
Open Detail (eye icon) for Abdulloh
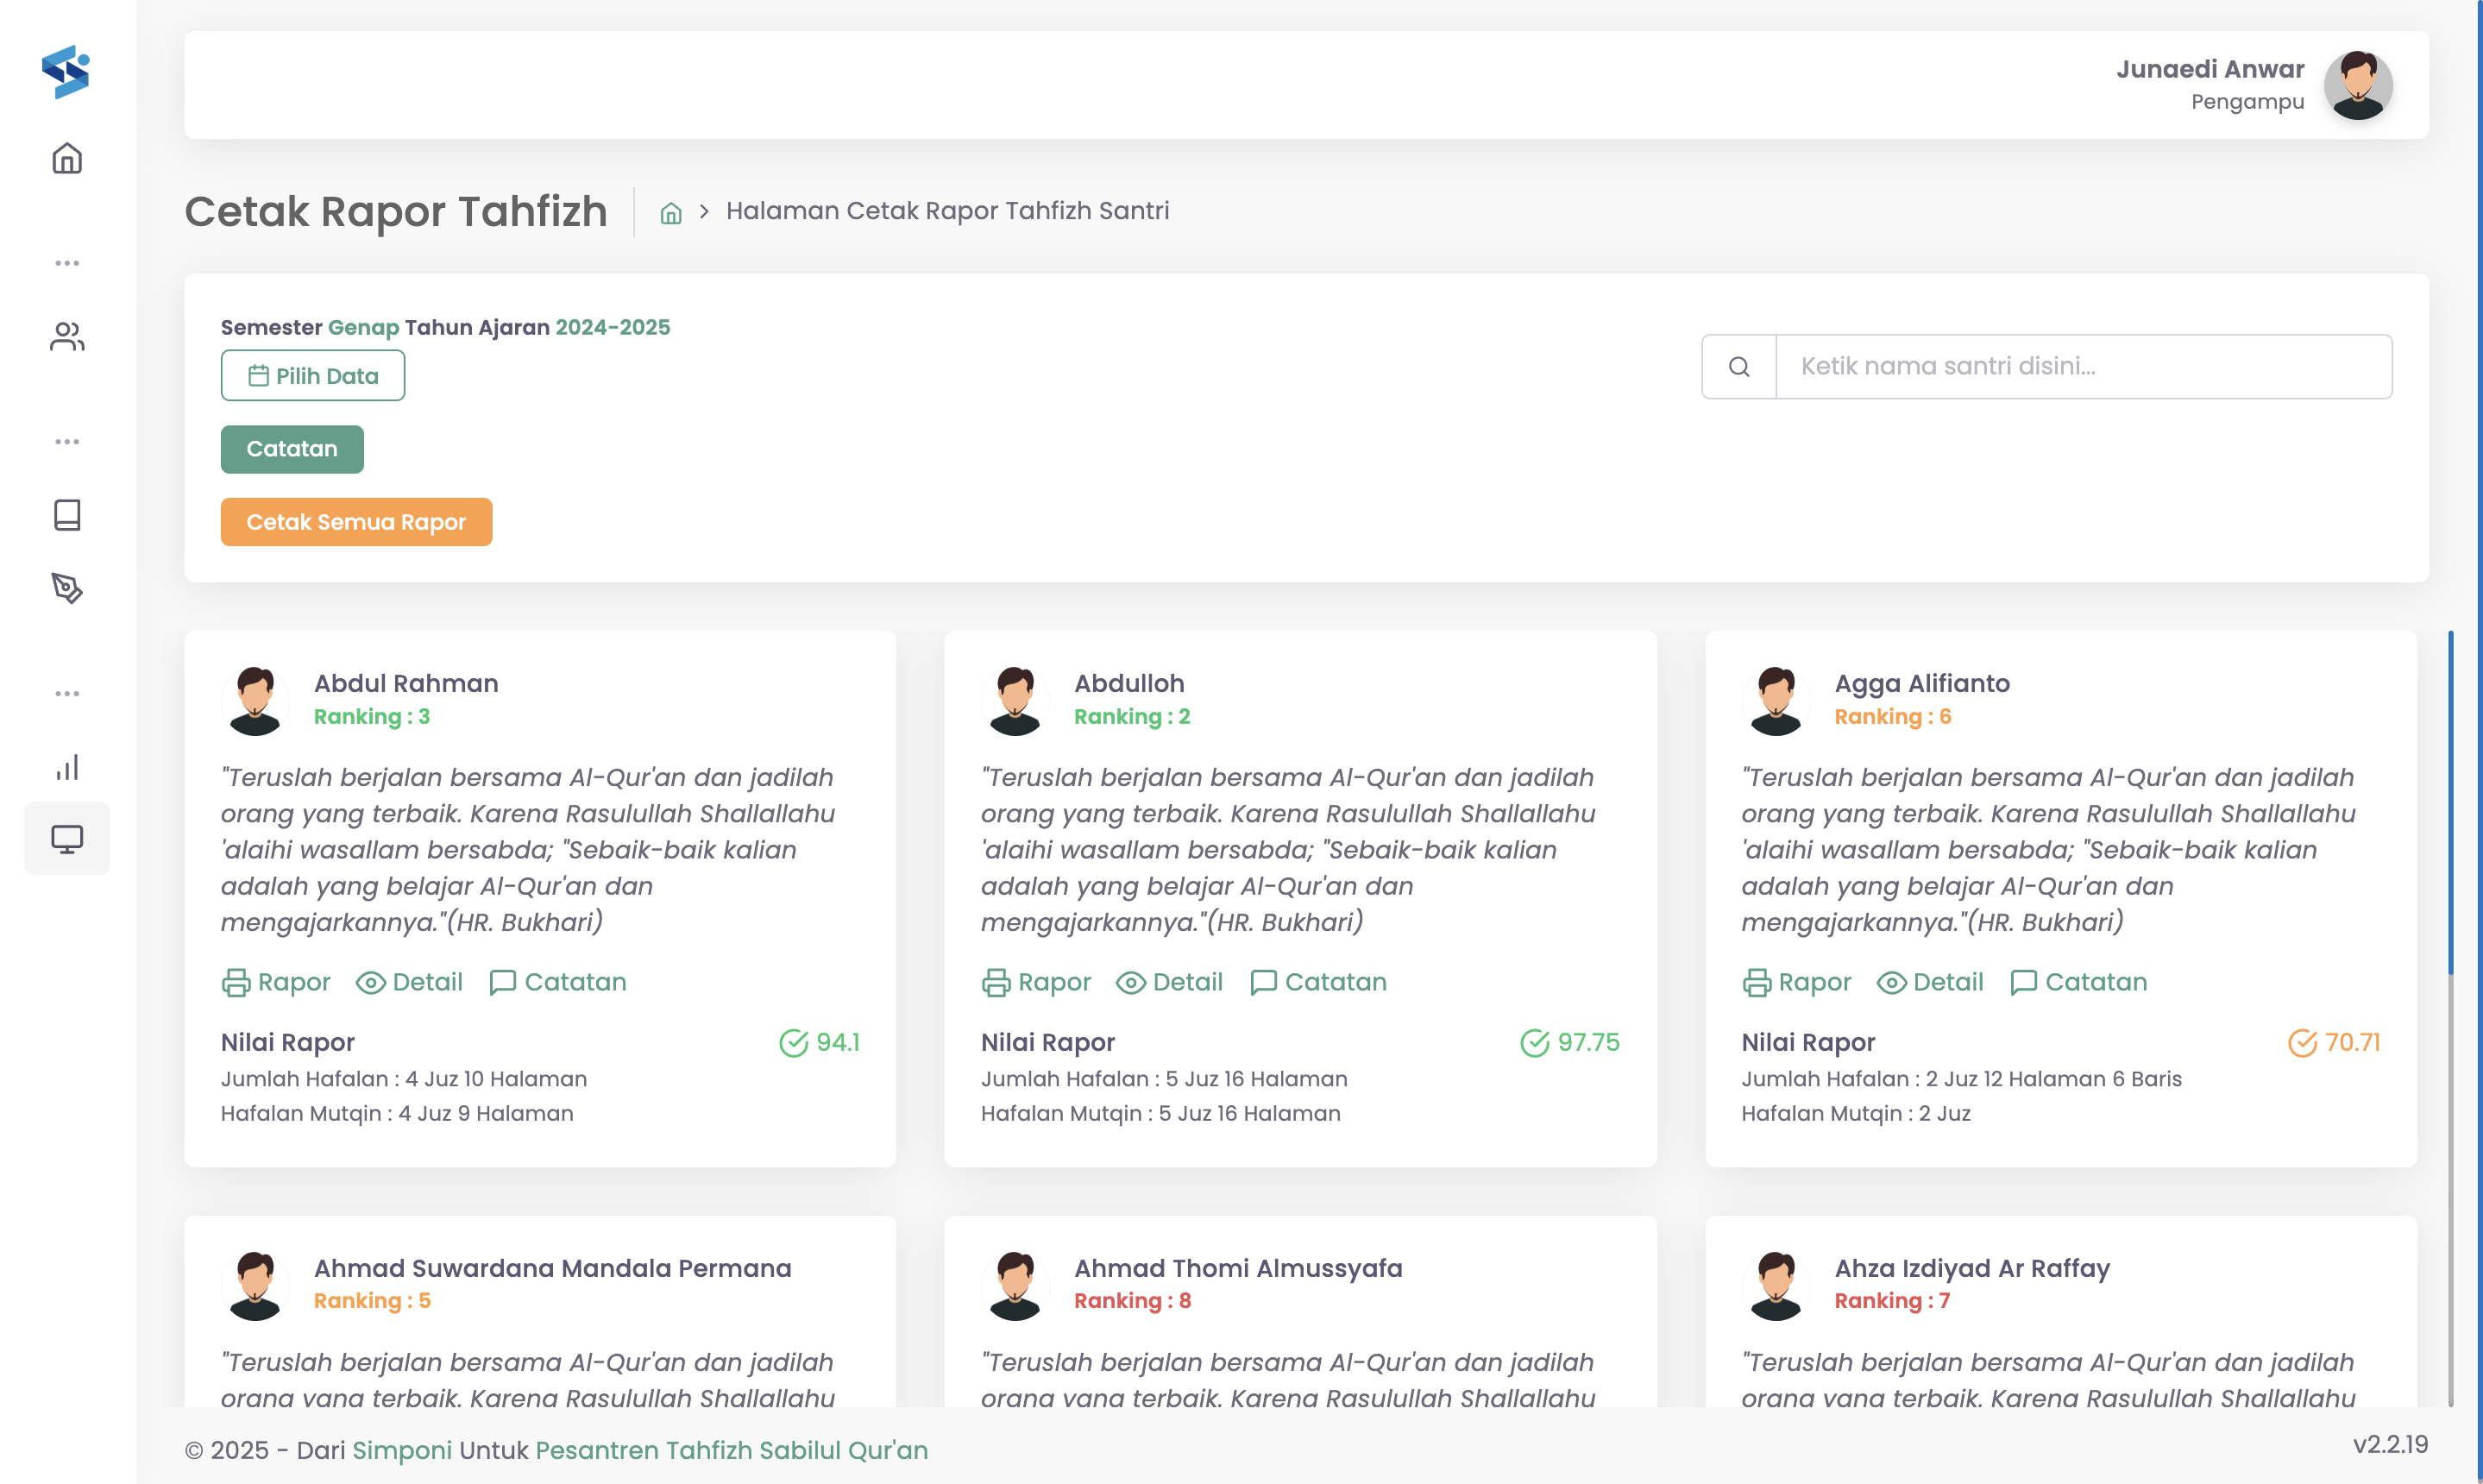click(x=1131, y=982)
